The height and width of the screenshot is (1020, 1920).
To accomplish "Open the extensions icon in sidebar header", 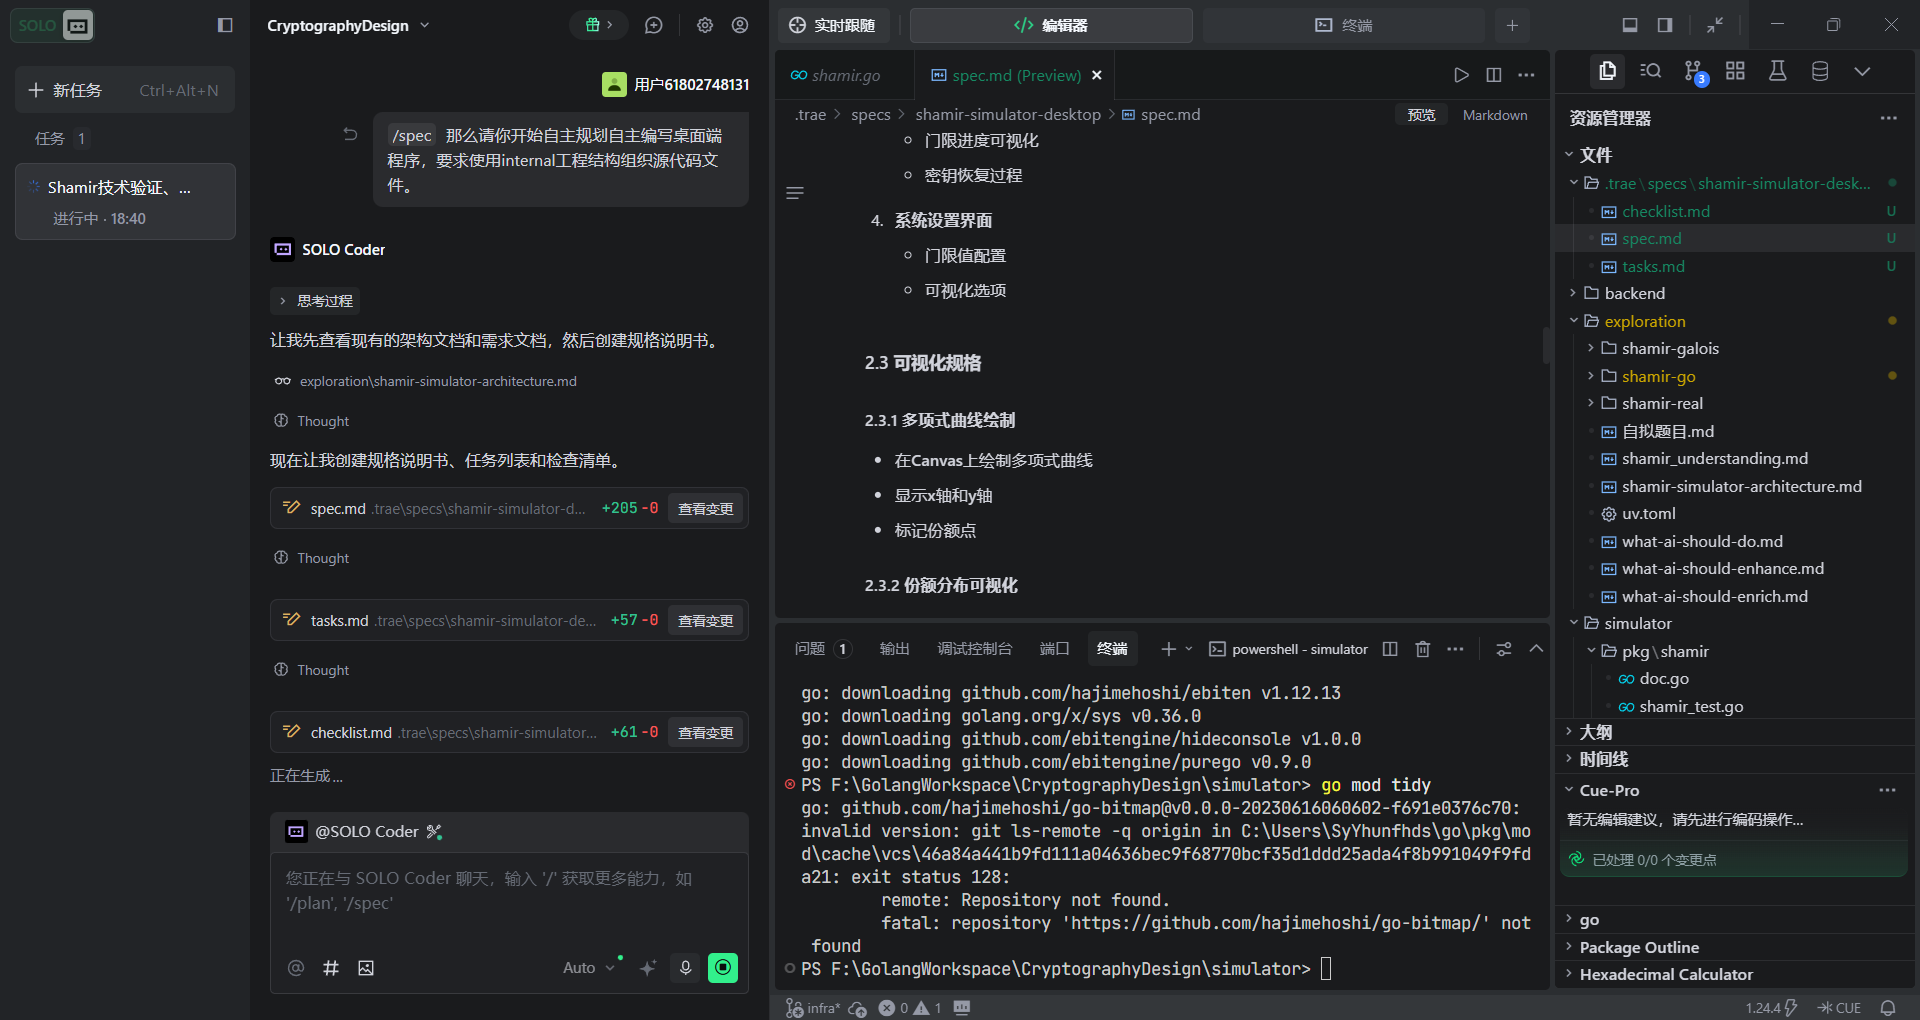I will pyautogui.click(x=1735, y=71).
